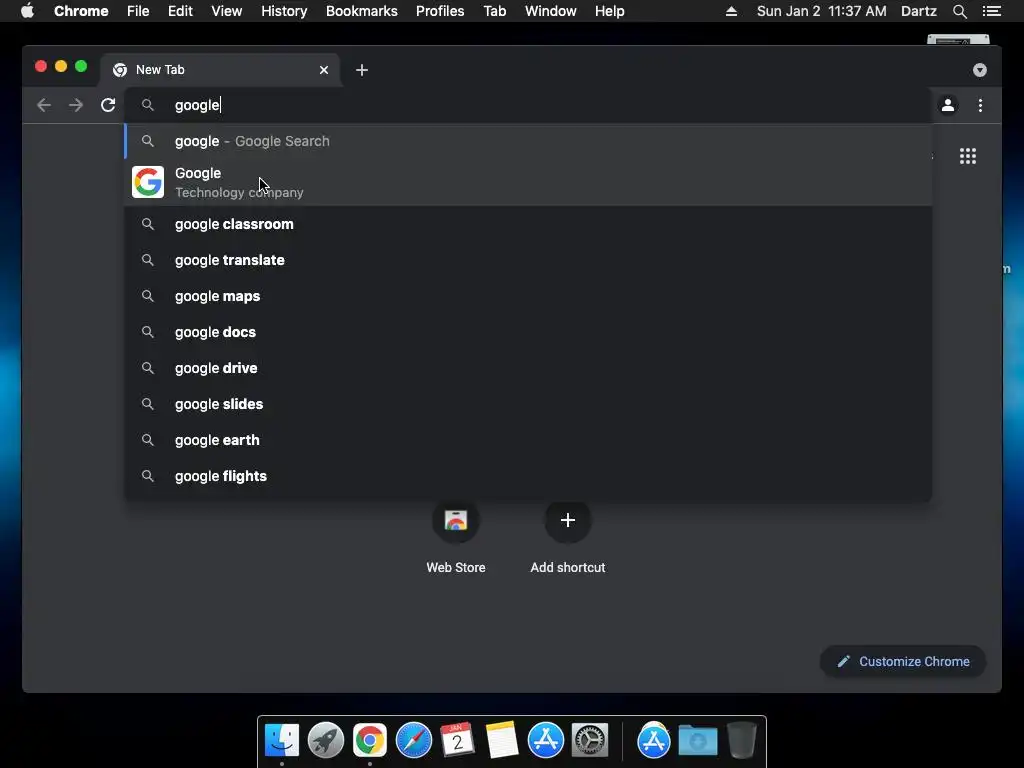Select the New Tab tab
Screen dimensions: 1024x768
219,70
